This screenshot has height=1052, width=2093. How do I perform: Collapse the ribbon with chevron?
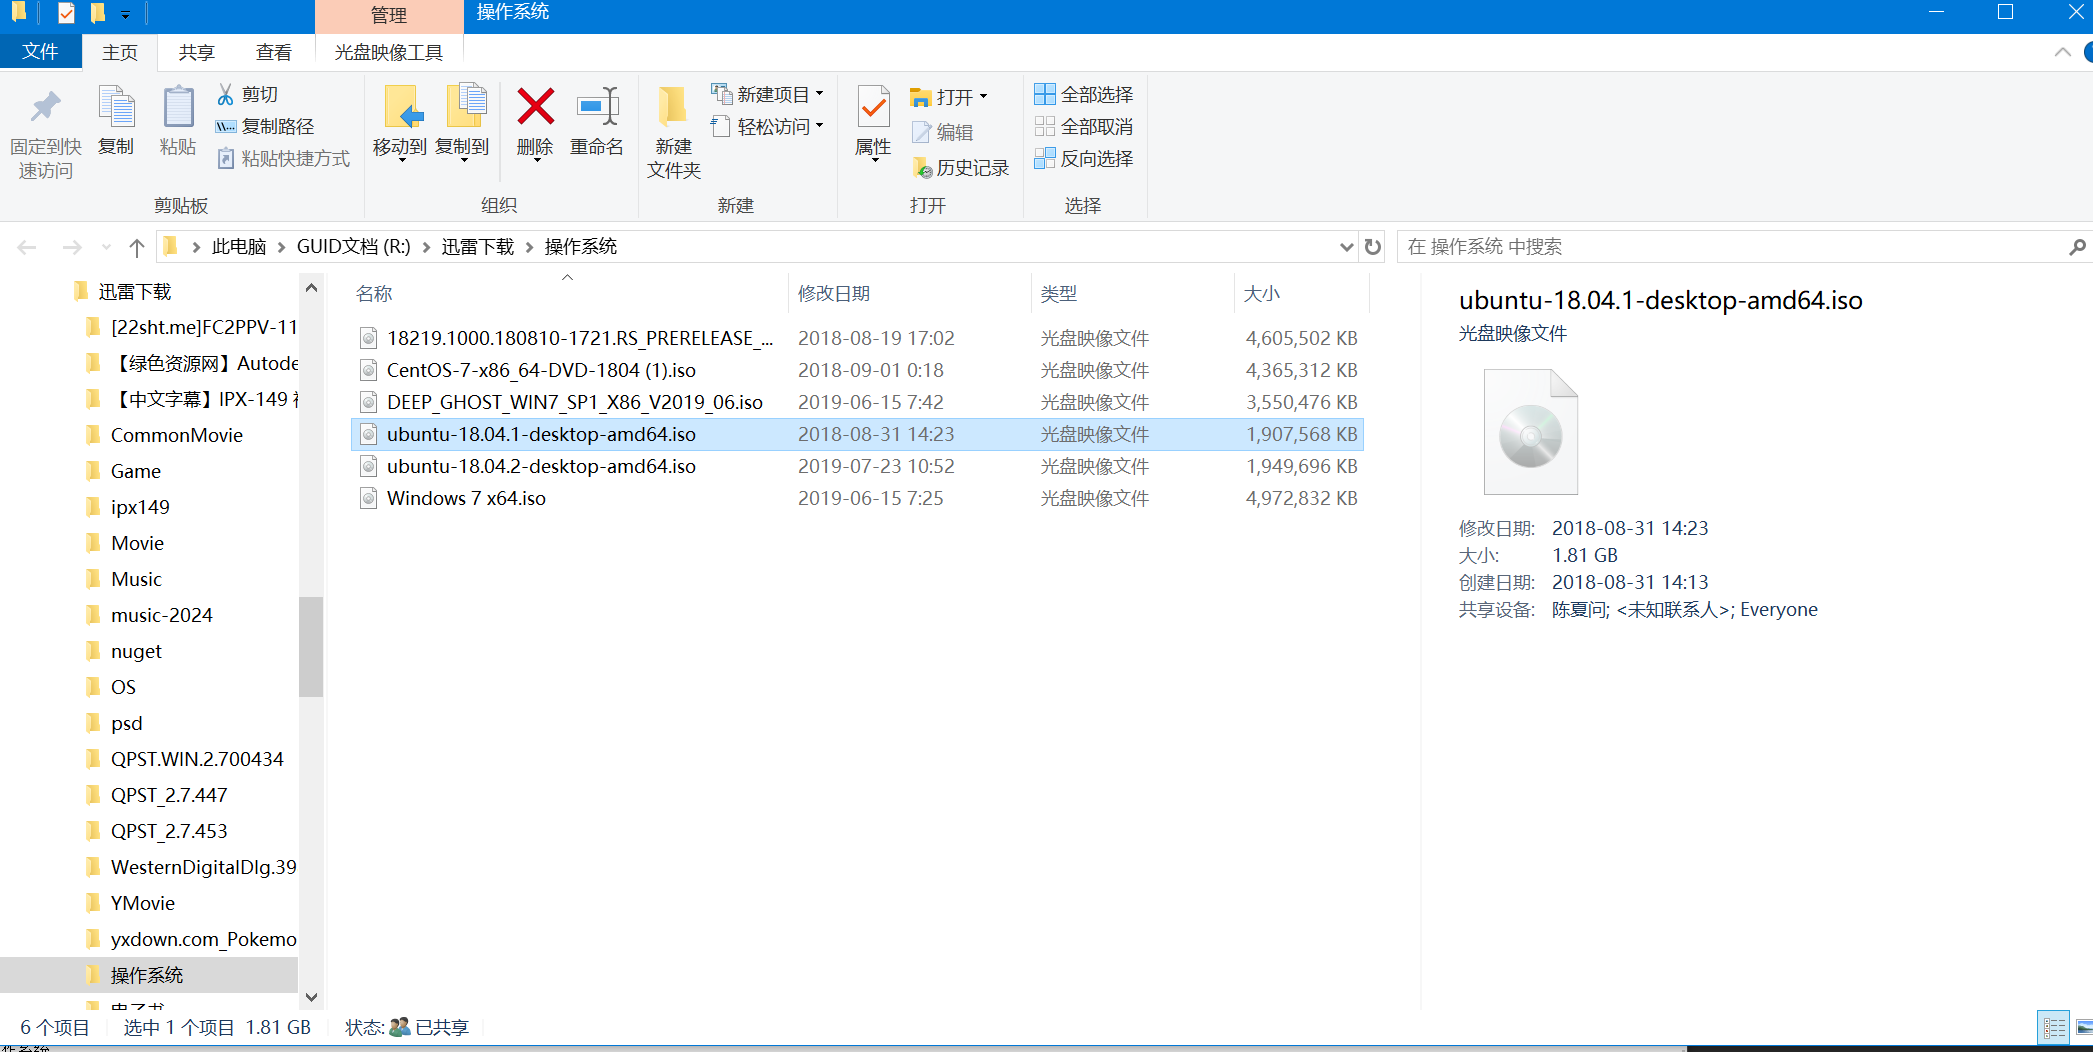click(x=2062, y=52)
